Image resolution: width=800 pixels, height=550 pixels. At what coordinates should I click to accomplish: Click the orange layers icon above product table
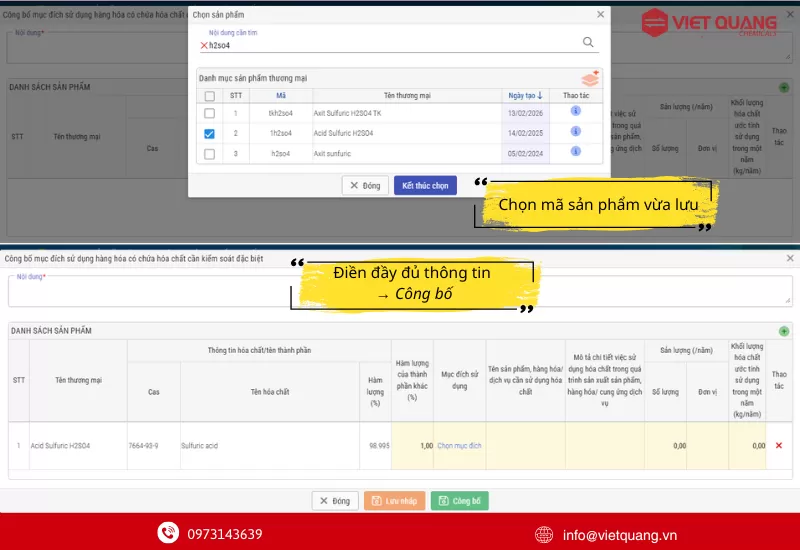[x=590, y=77]
